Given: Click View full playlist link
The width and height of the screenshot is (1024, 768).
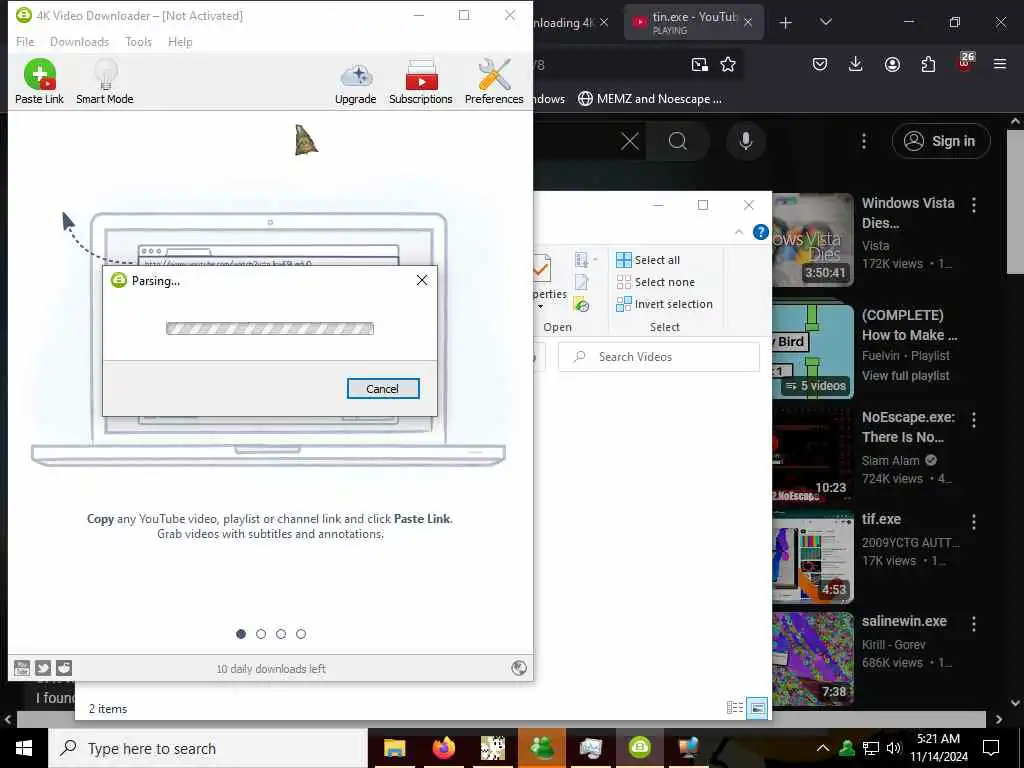Looking at the screenshot, I should tap(905, 376).
